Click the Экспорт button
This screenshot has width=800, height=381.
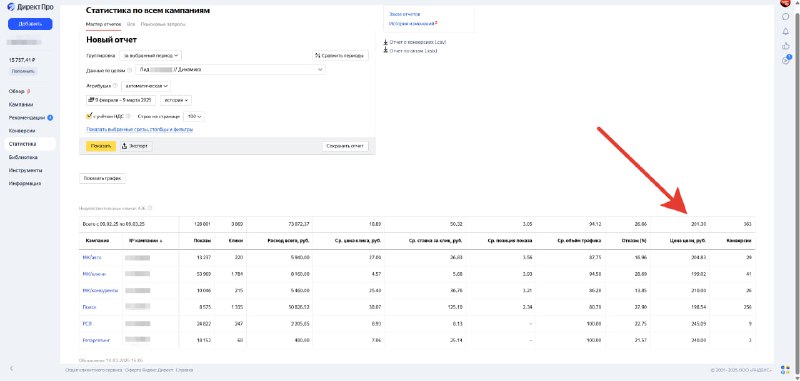click(x=136, y=146)
